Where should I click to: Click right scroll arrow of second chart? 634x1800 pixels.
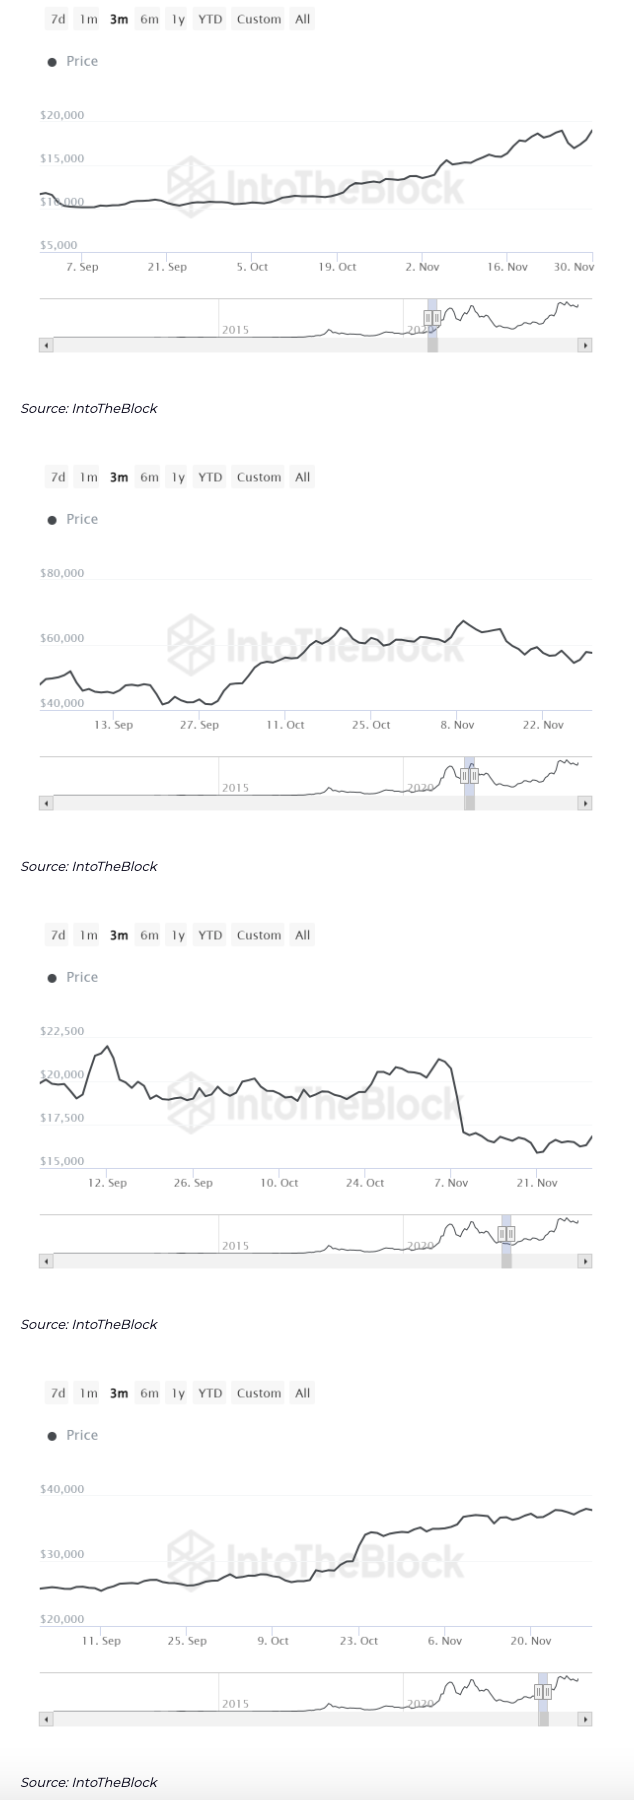585,803
